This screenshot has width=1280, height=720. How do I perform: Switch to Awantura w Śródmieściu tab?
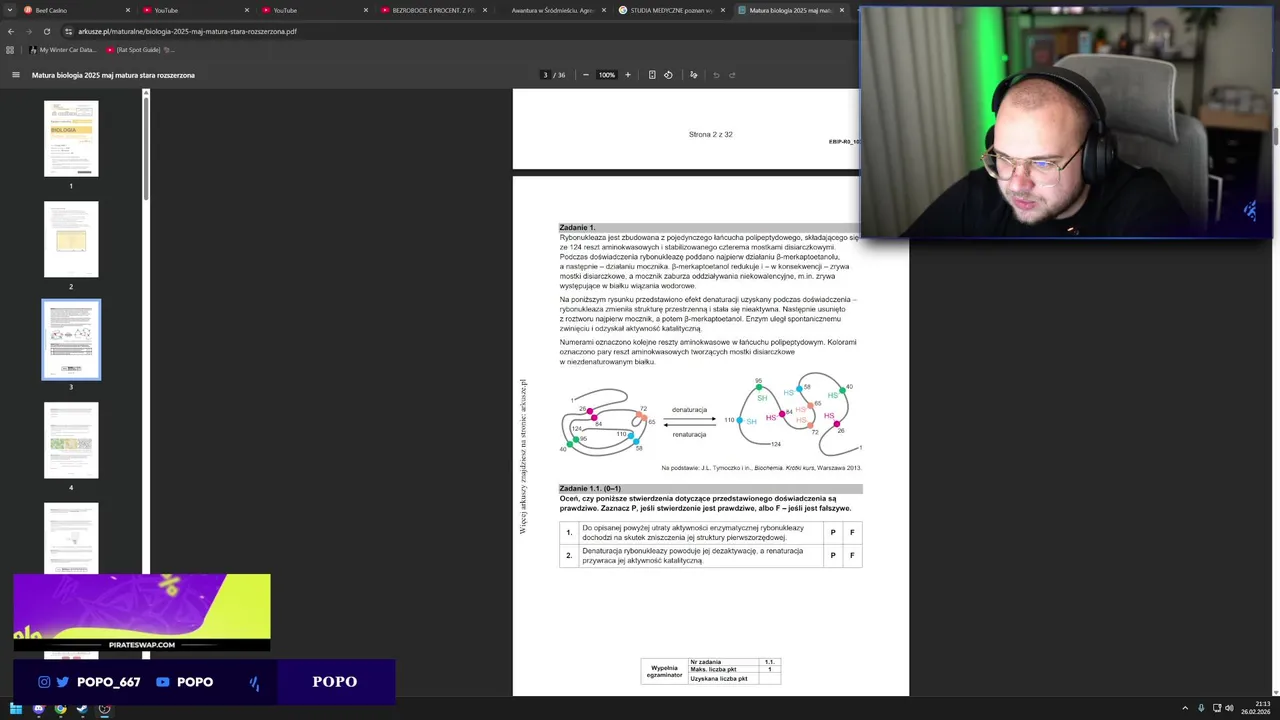point(552,10)
